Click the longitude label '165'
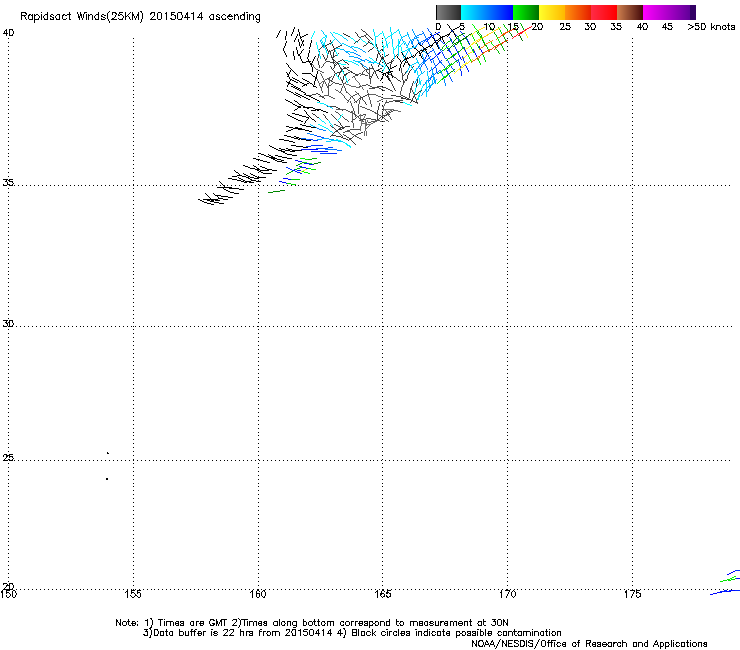740x650 pixels. coord(382,594)
